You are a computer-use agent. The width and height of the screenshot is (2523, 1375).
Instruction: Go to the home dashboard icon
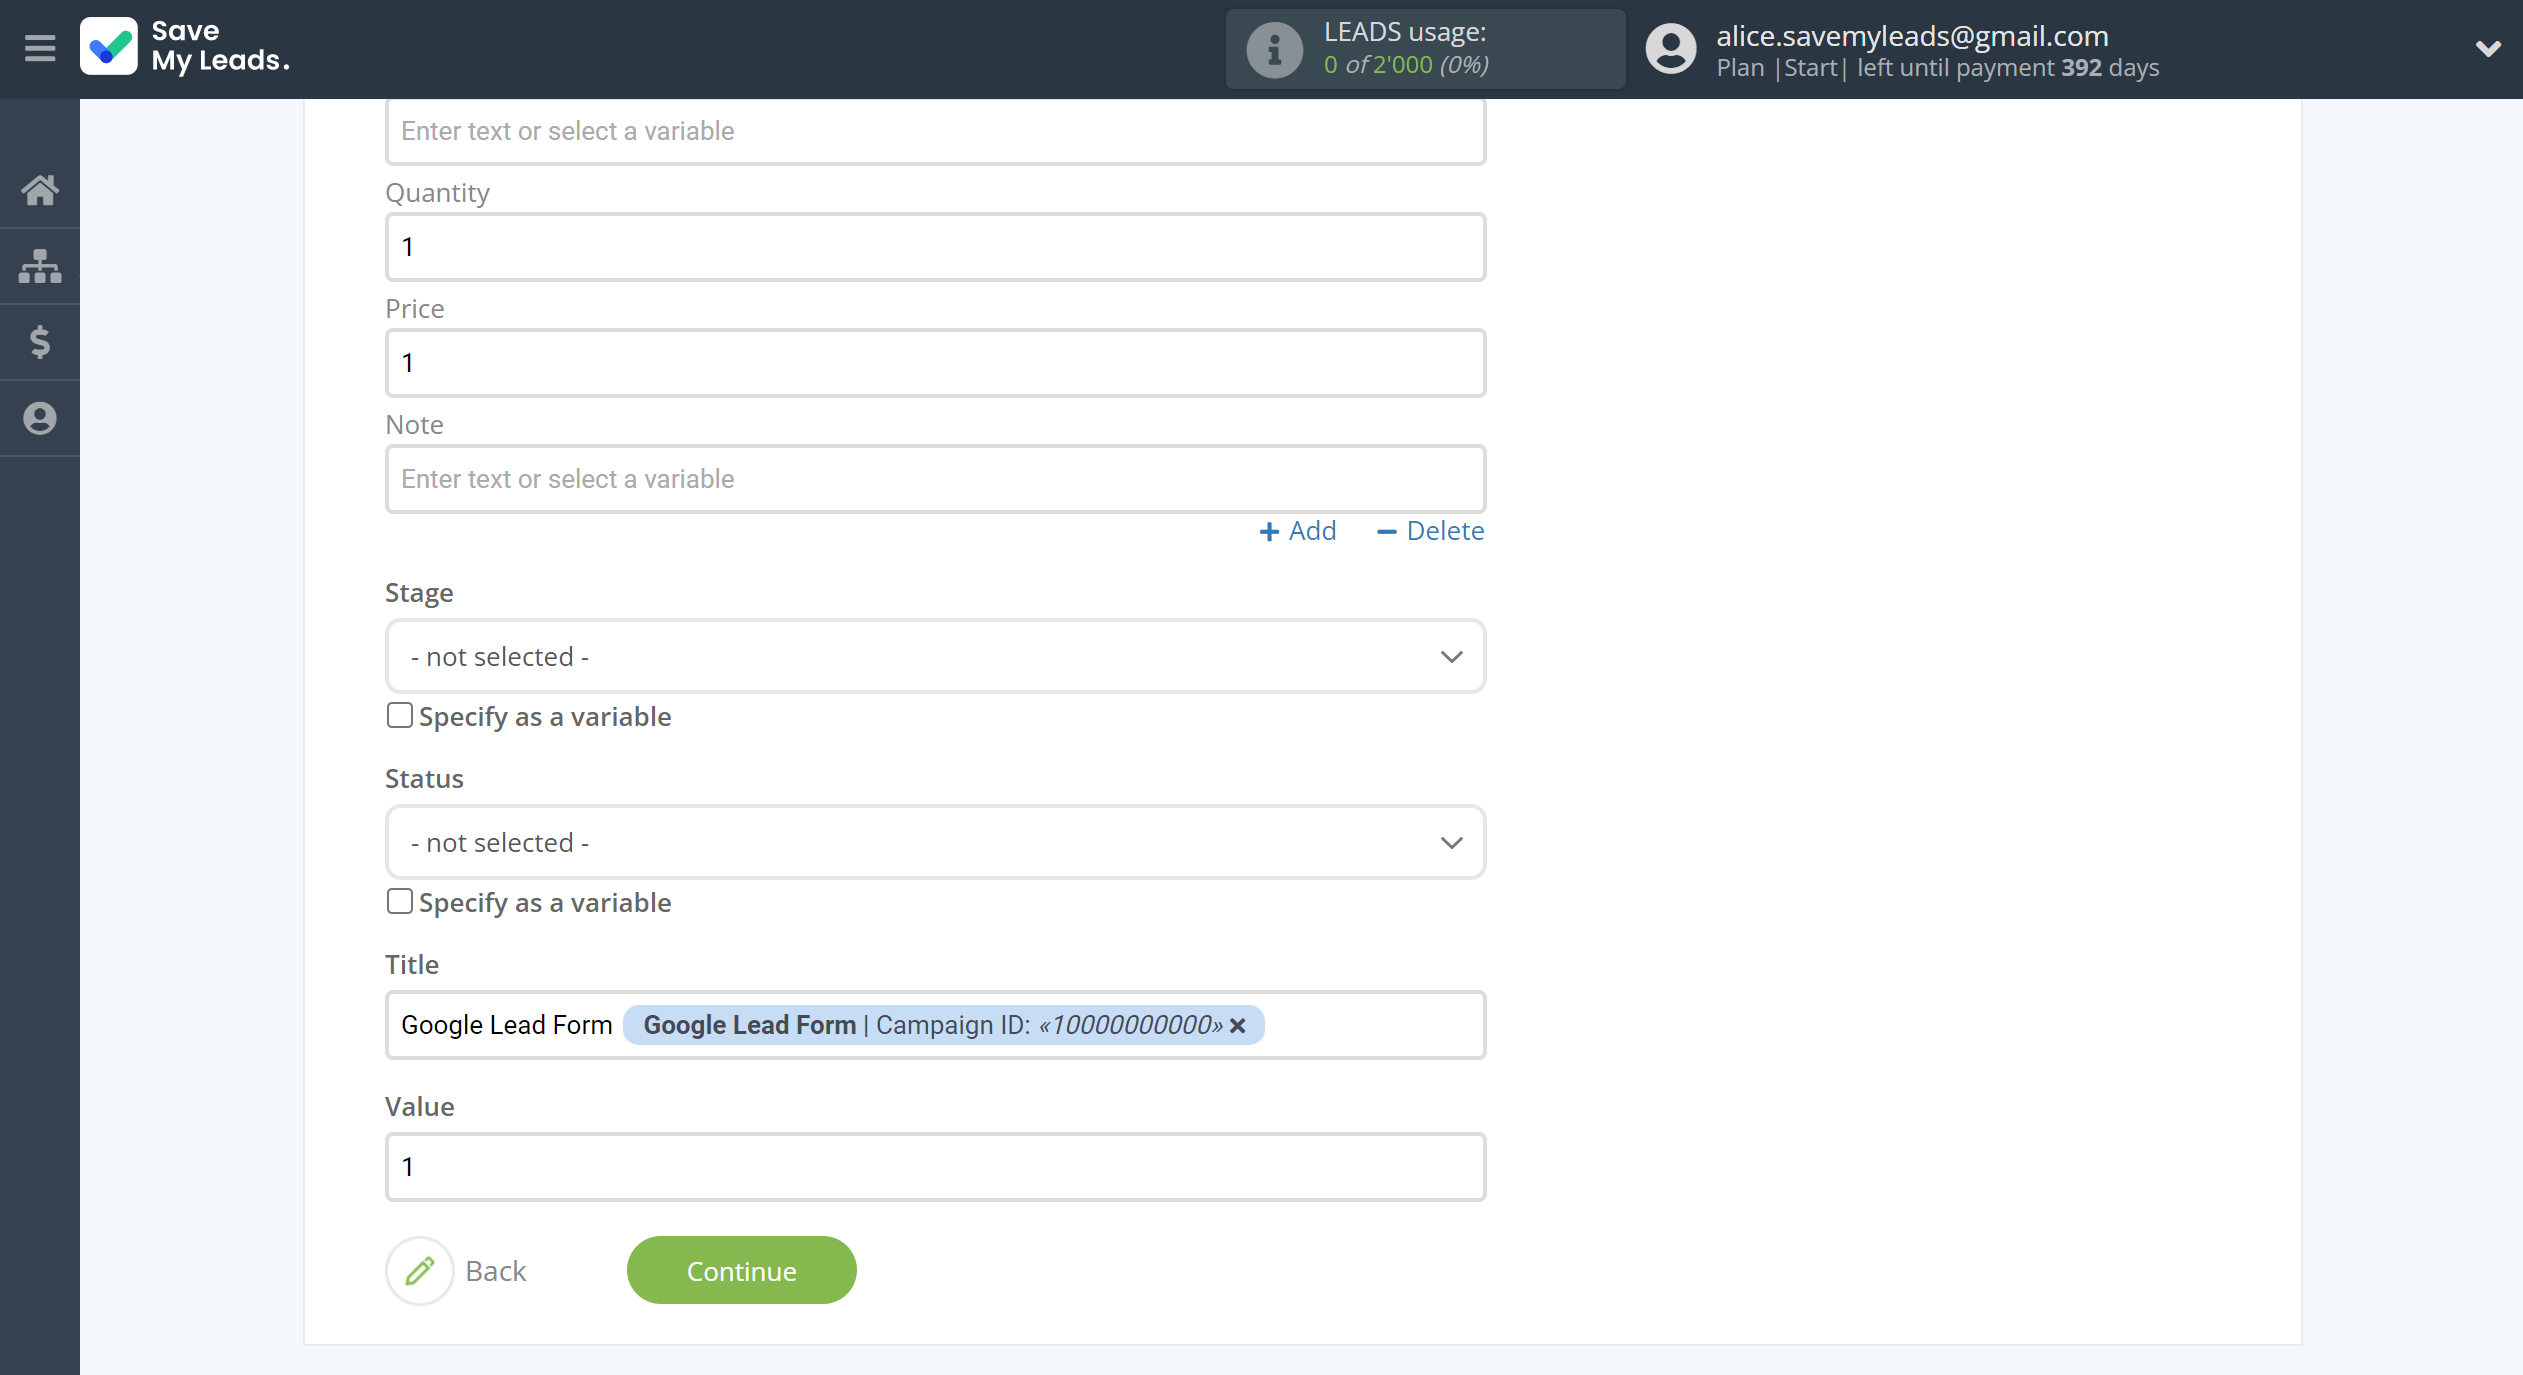coord(40,190)
